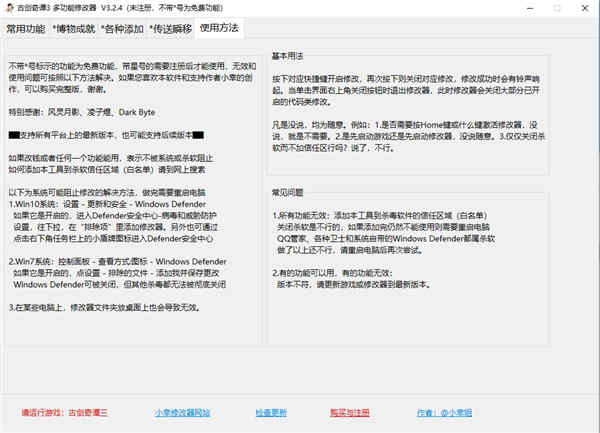
Task: Click the 作者: @小幸姐 link
Action: [x=444, y=413]
